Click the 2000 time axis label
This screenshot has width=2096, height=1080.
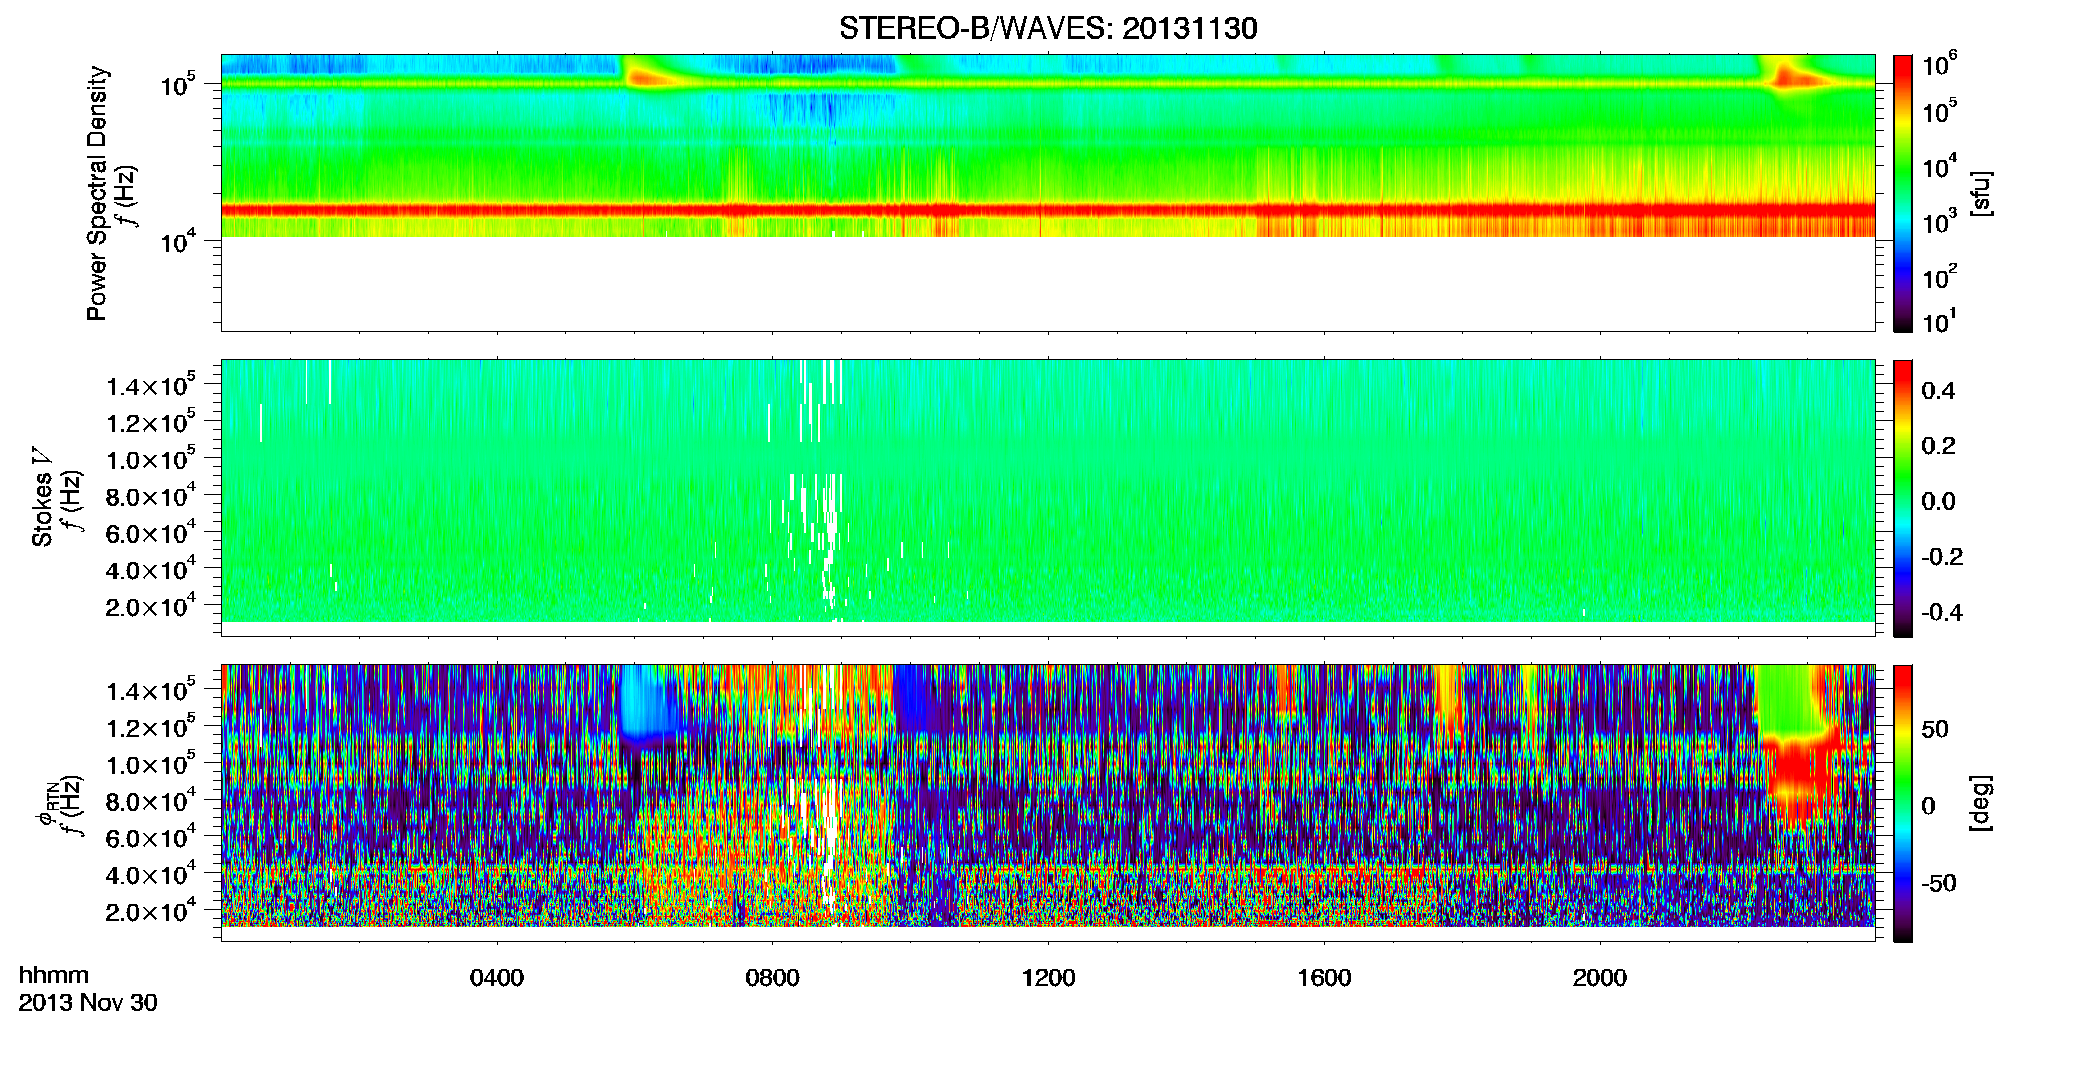pyautogui.click(x=1600, y=978)
